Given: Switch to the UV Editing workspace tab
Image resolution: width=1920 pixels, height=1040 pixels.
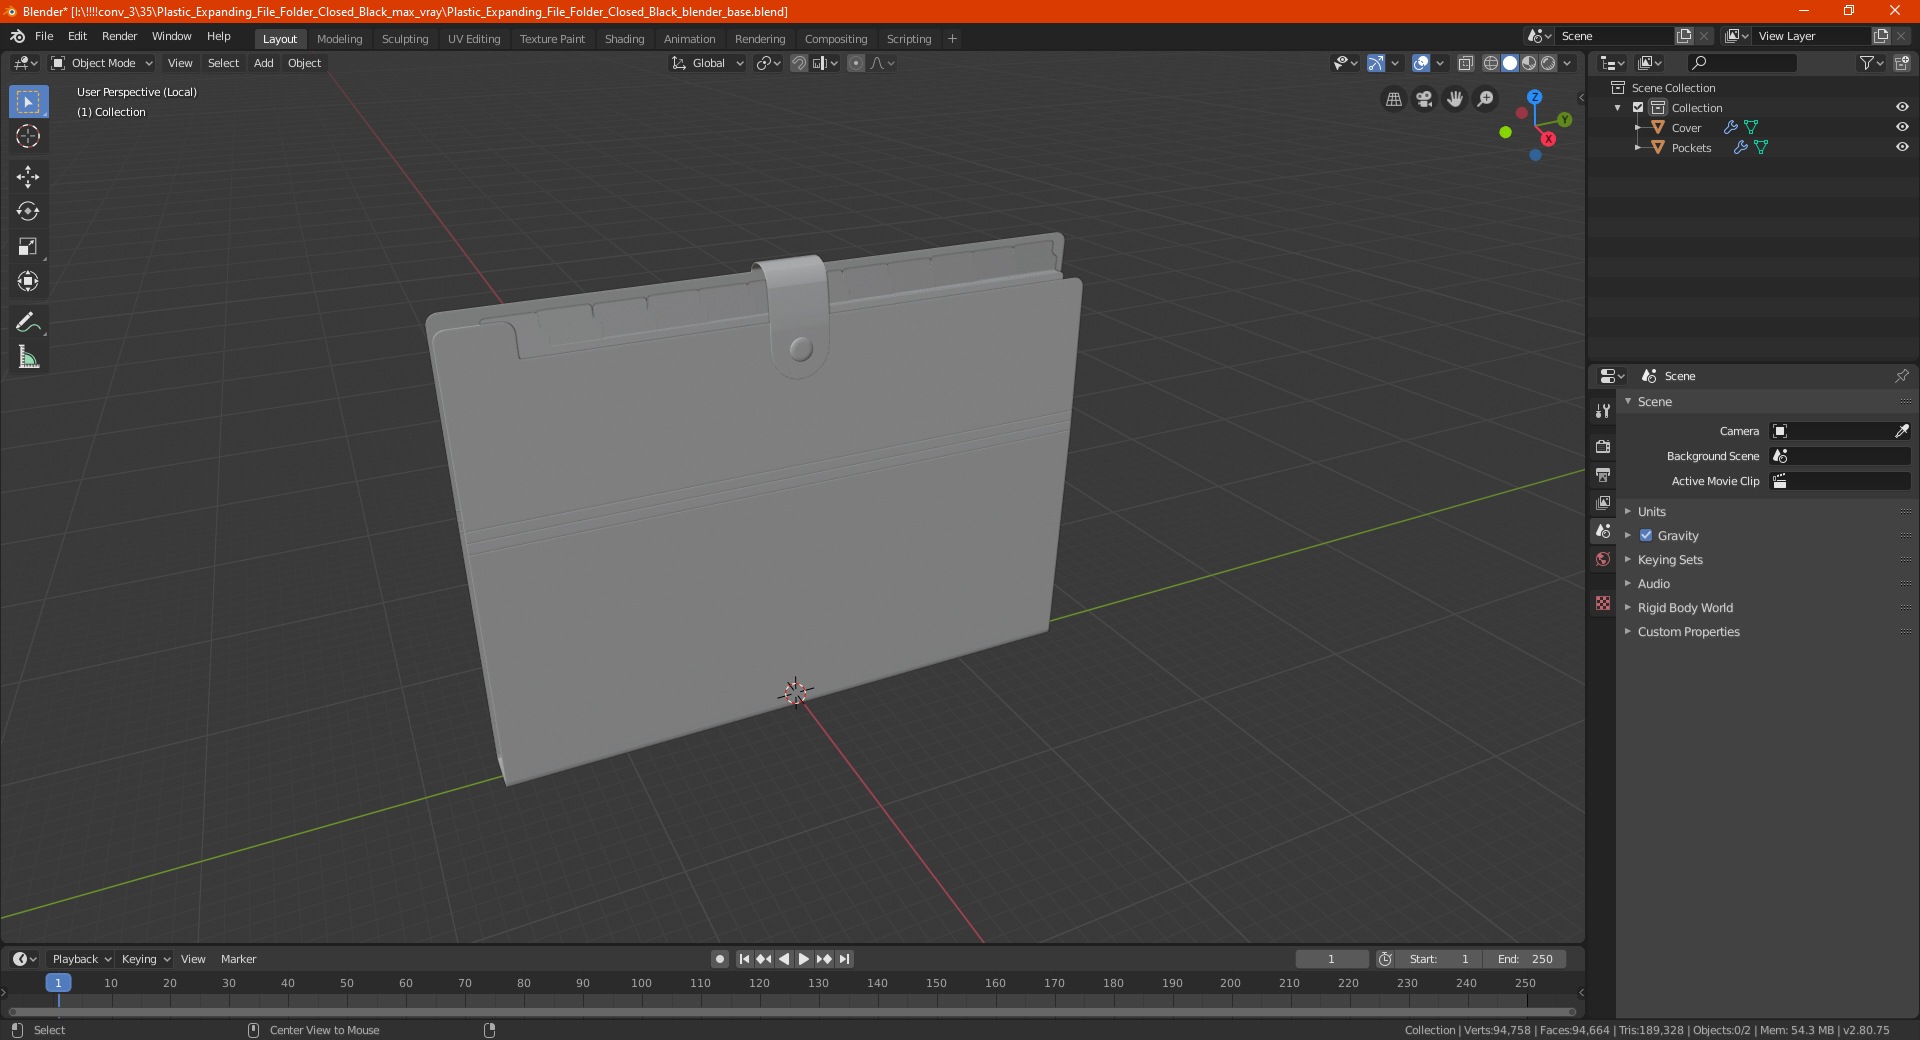Looking at the screenshot, I should point(474,39).
